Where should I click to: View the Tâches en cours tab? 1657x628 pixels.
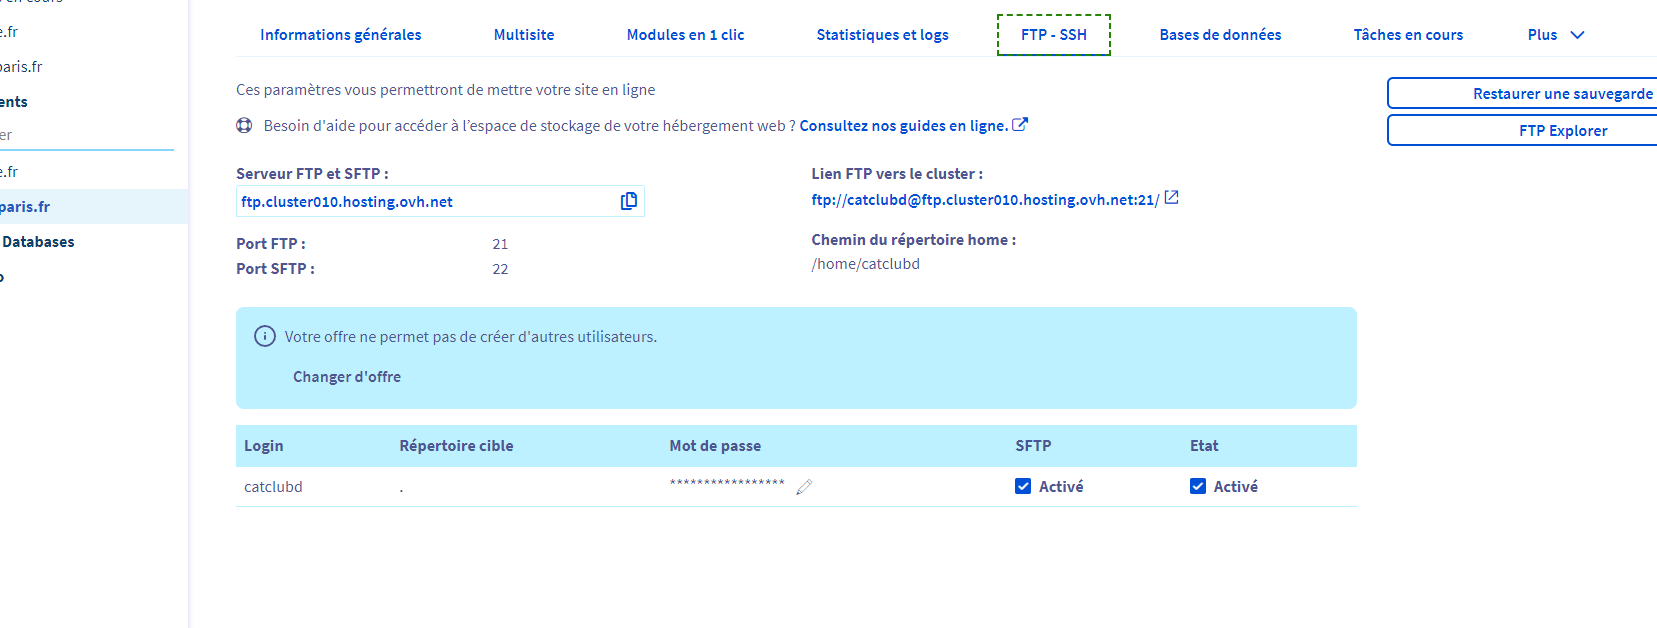point(1407,35)
